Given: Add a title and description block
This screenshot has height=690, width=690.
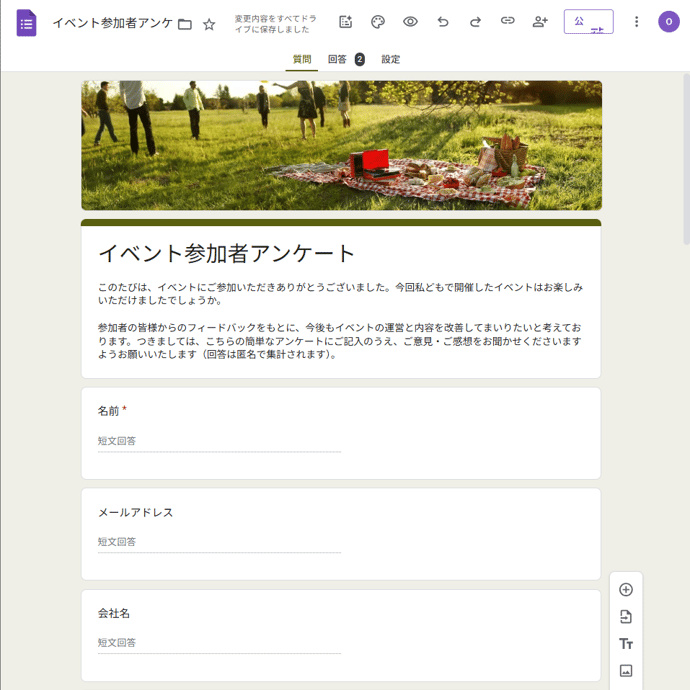Looking at the screenshot, I should click(626, 644).
